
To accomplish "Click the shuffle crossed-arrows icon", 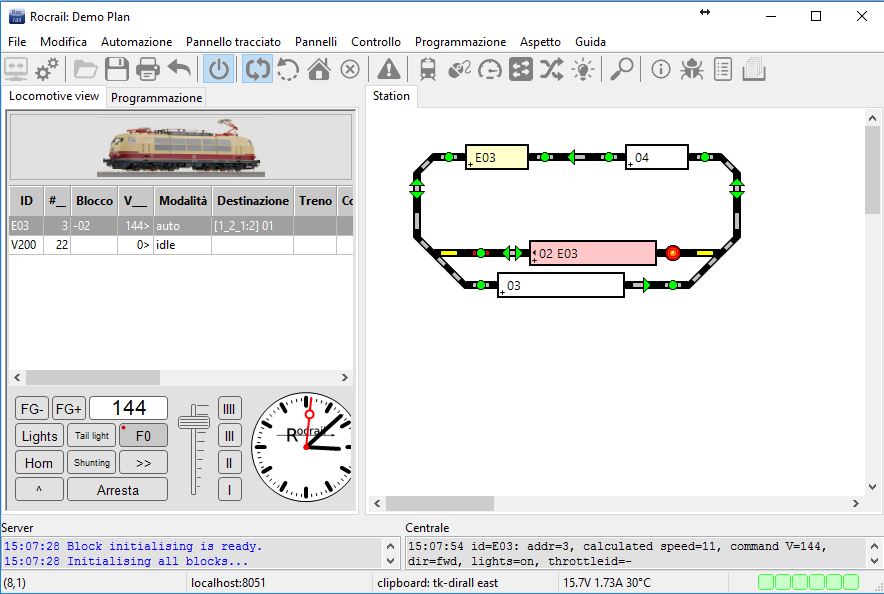I will (551, 70).
